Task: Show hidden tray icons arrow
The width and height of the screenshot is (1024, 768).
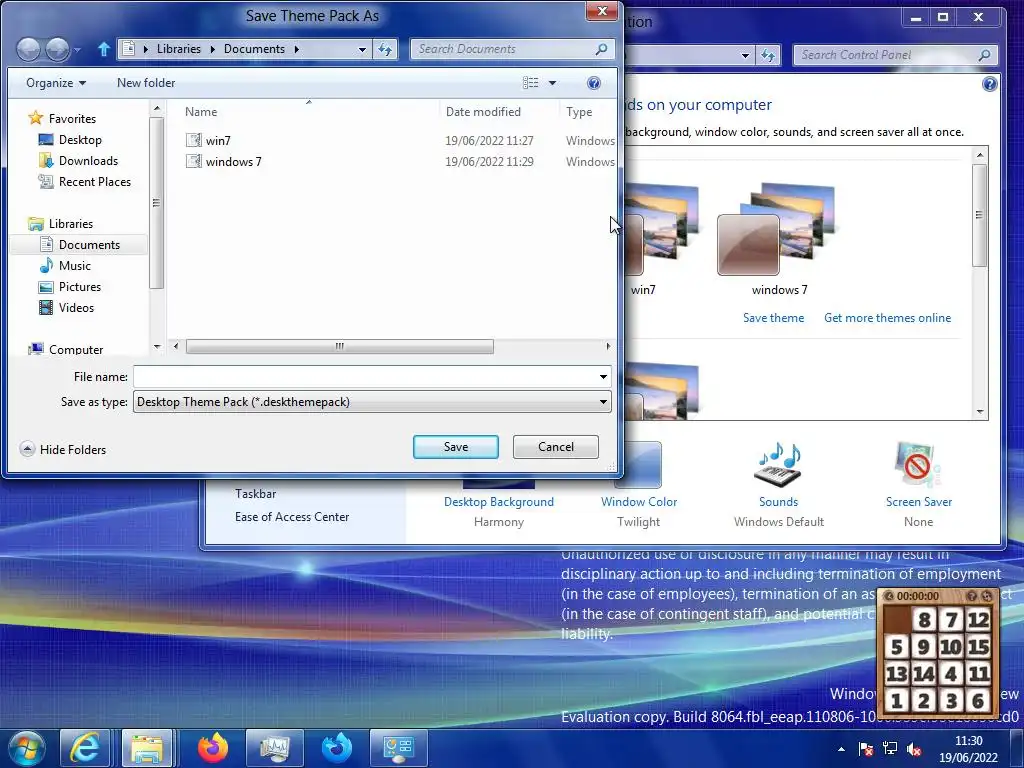Action: (841, 750)
